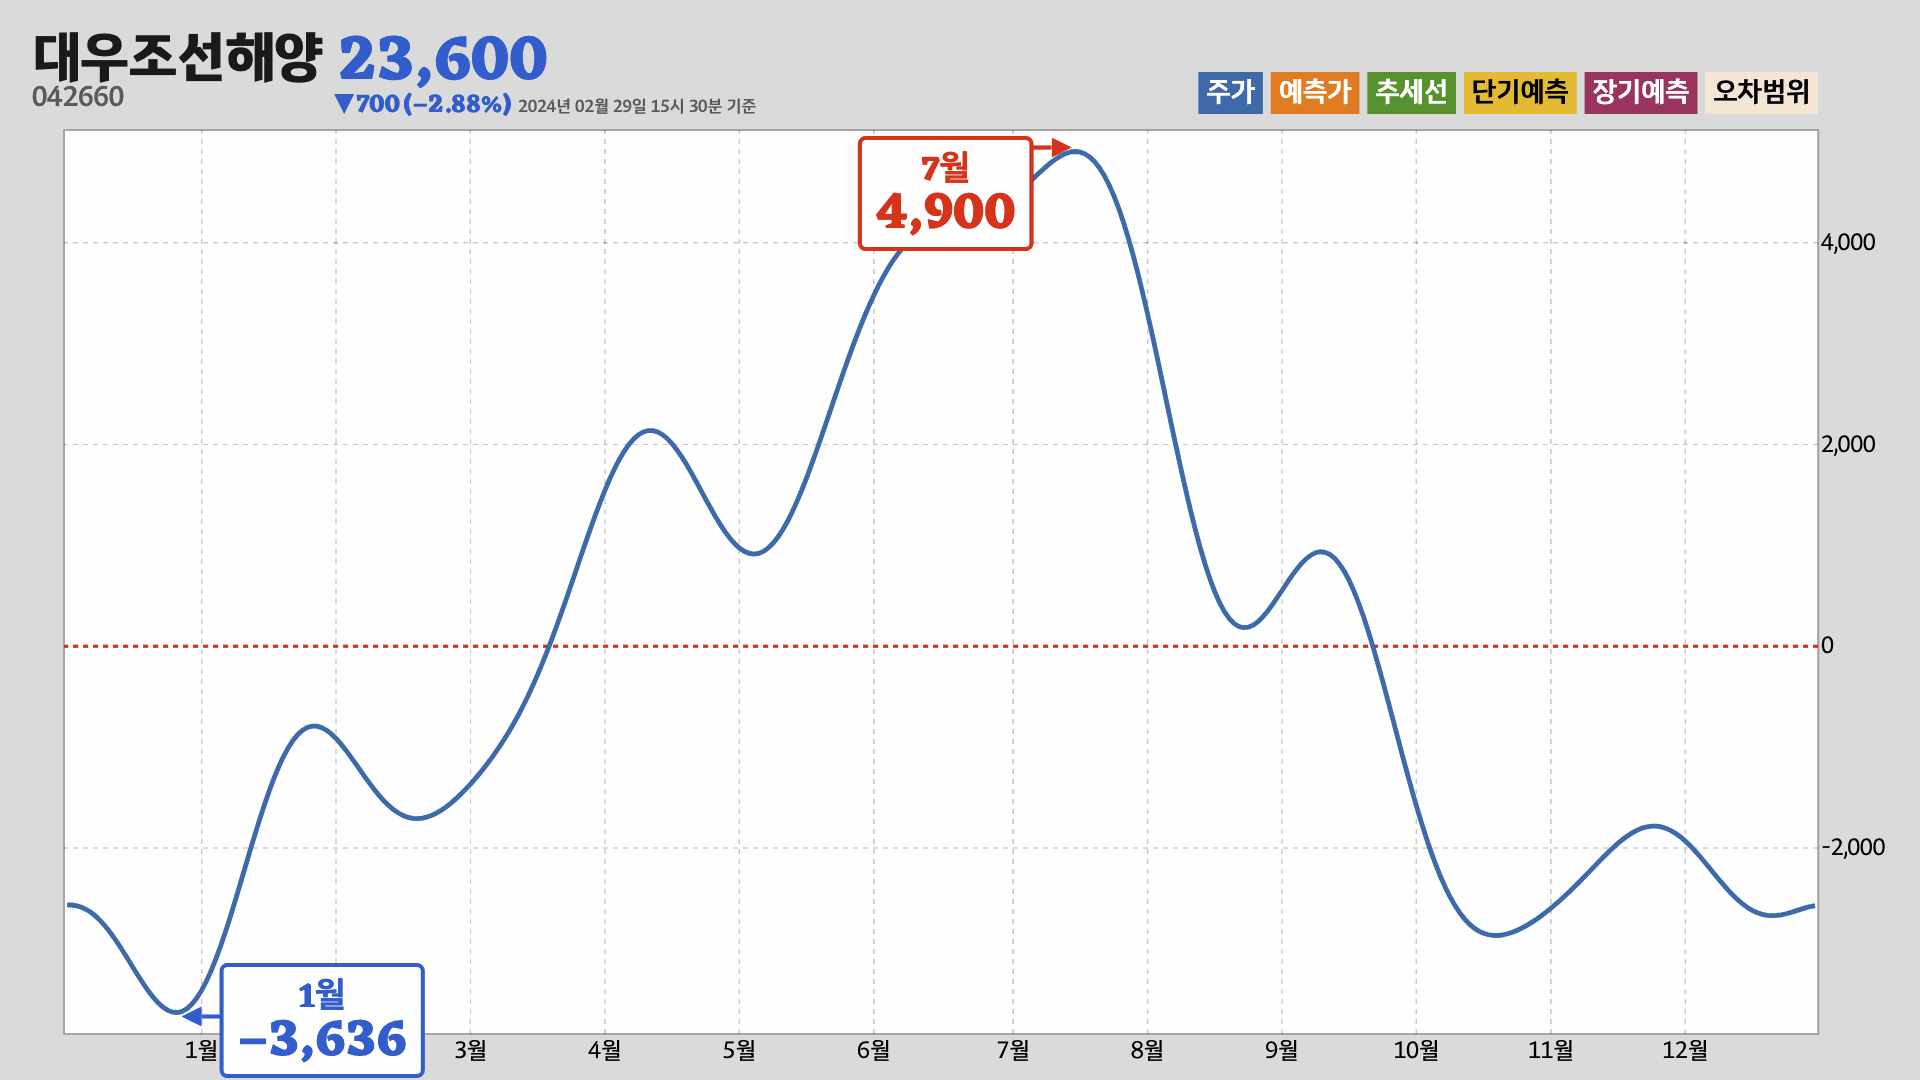Click the stock name 대우조선해양
1920x1080 pixels.
(x=177, y=57)
